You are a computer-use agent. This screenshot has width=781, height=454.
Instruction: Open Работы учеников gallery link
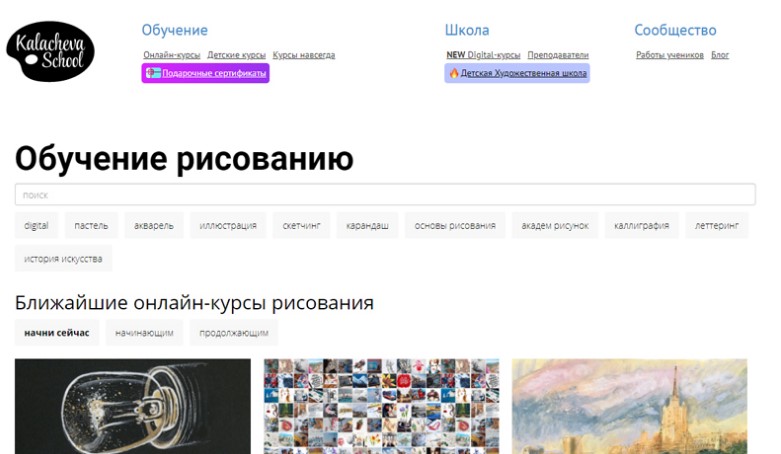(x=670, y=55)
